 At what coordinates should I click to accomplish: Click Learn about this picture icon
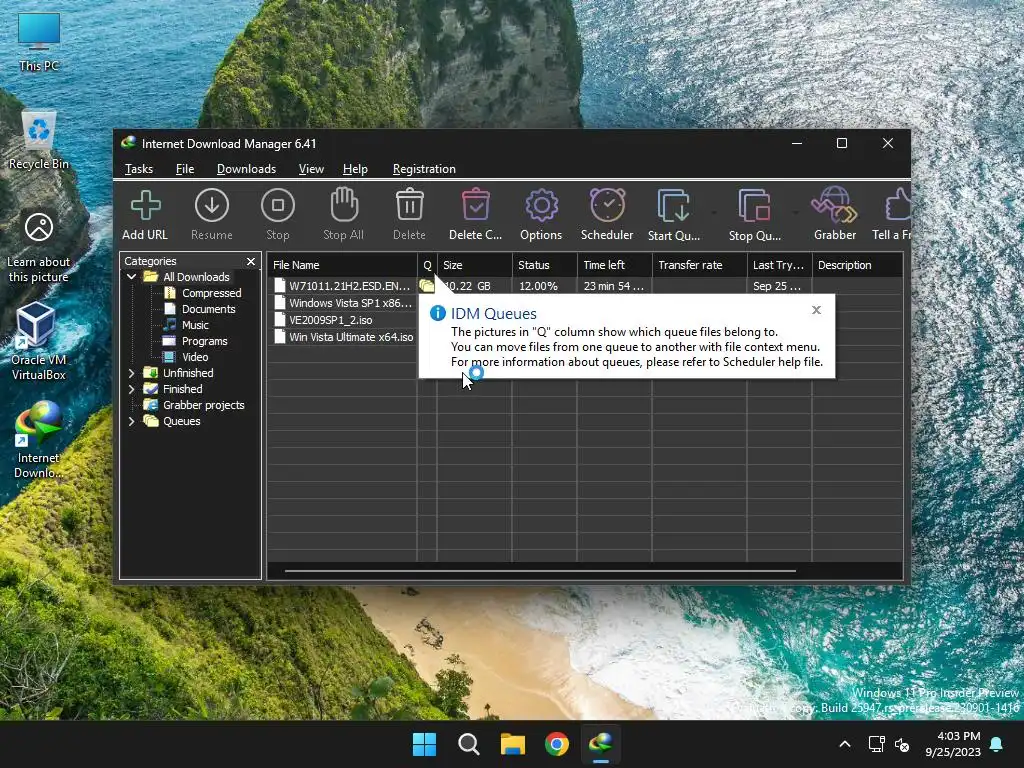[39, 248]
